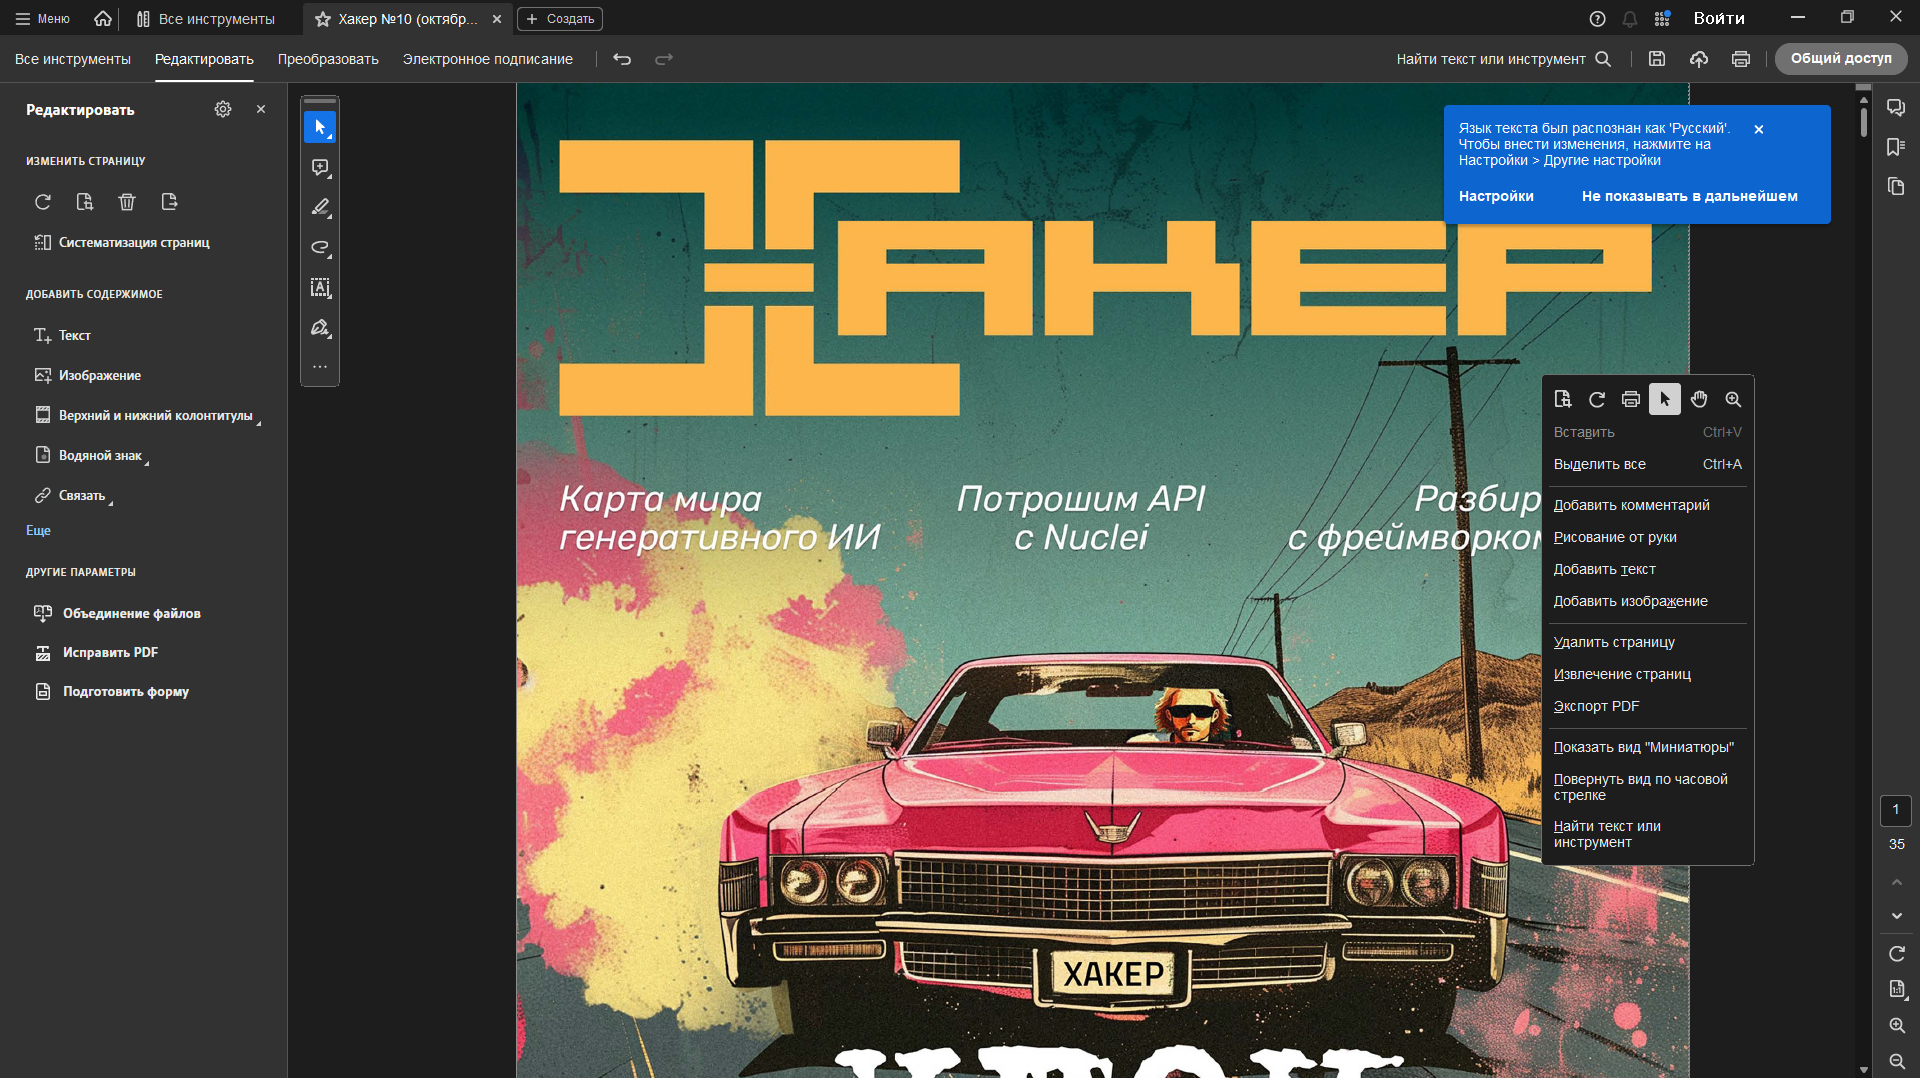Go to next page chevron down
Image resolution: width=1920 pixels, height=1080 pixels.
pyautogui.click(x=1897, y=916)
